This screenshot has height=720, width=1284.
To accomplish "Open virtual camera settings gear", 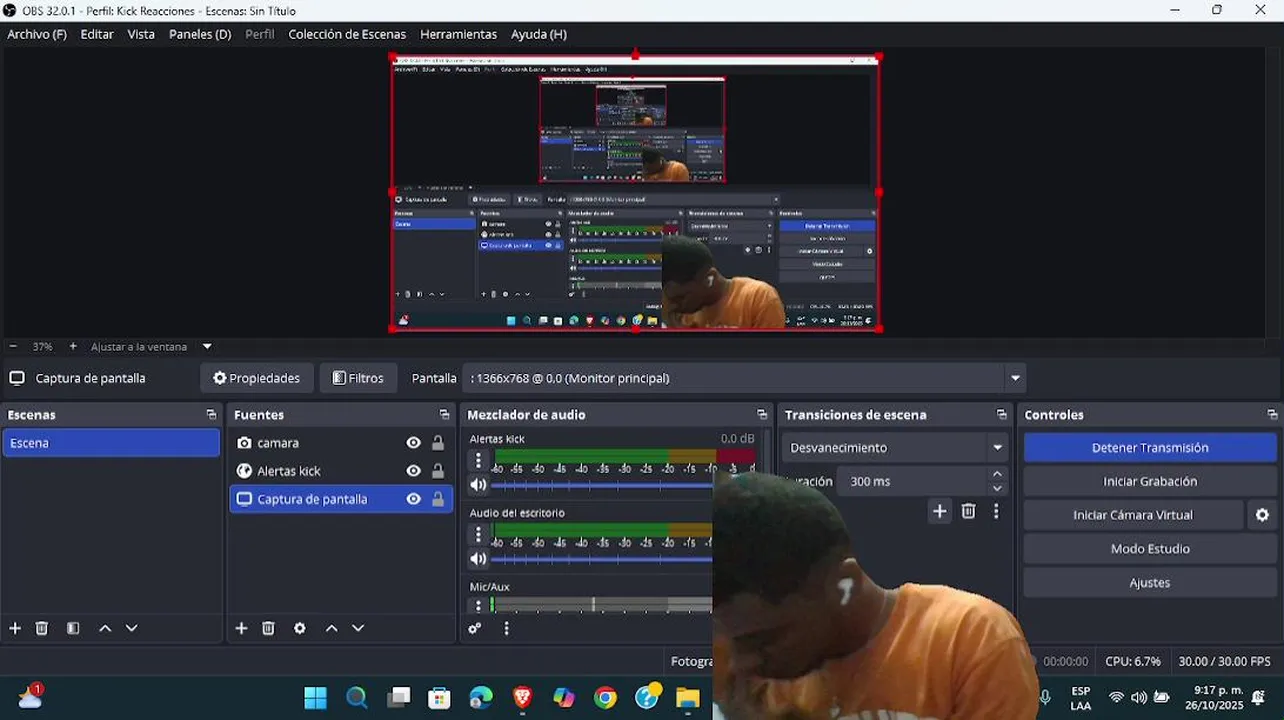I will click(1262, 515).
